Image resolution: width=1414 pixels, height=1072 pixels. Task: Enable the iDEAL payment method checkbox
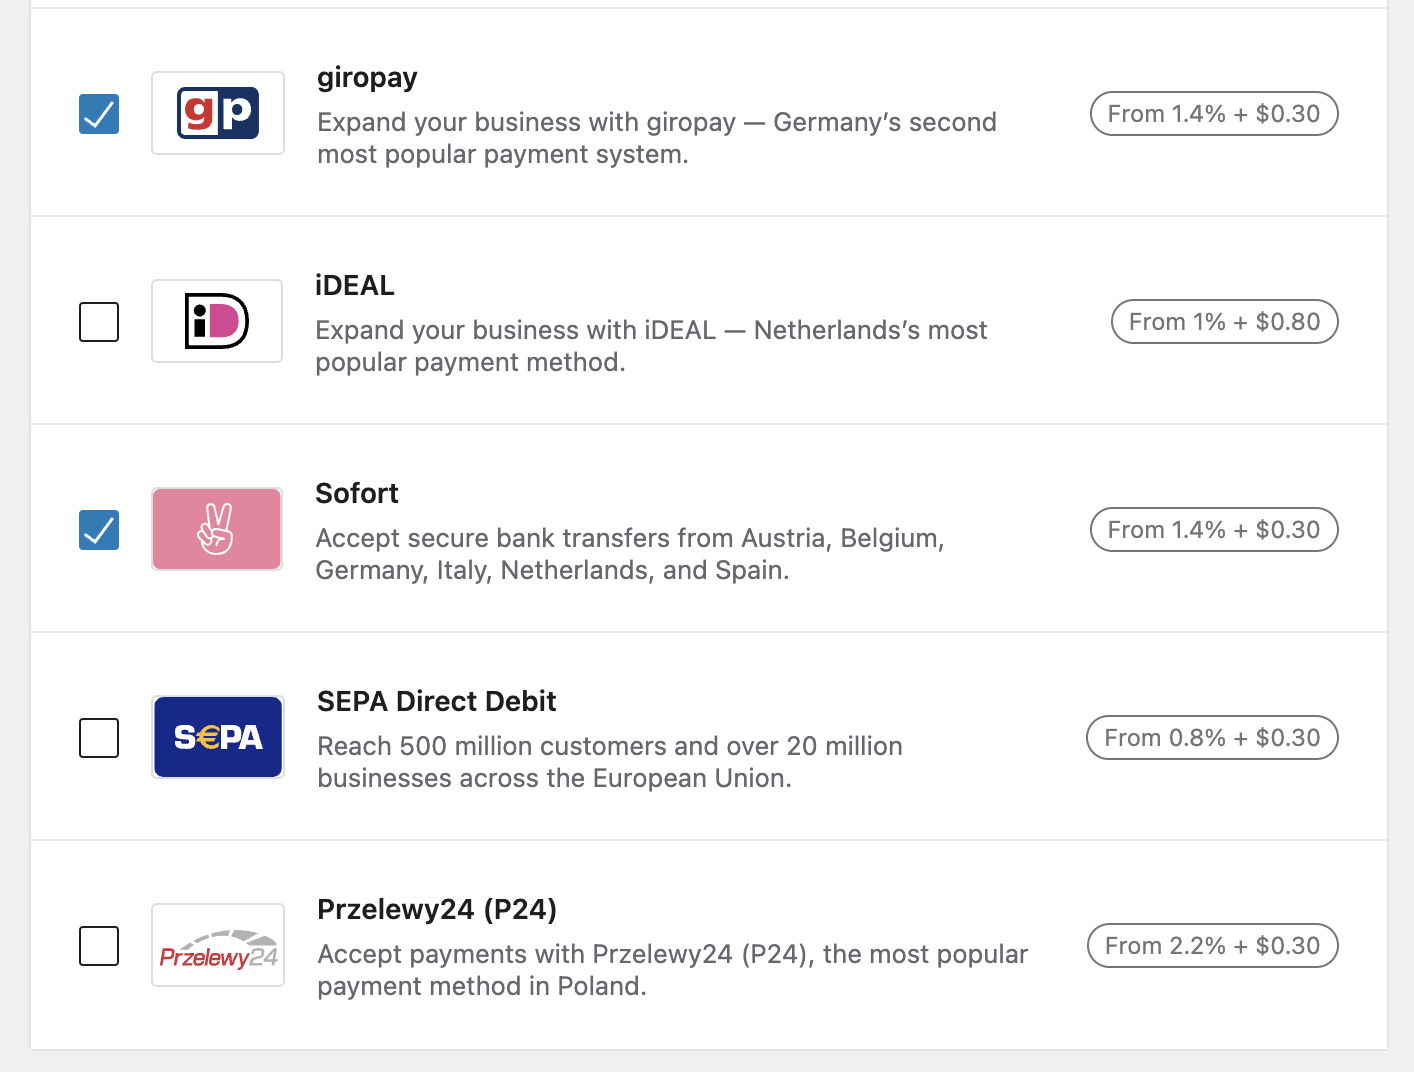[x=99, y=322]
